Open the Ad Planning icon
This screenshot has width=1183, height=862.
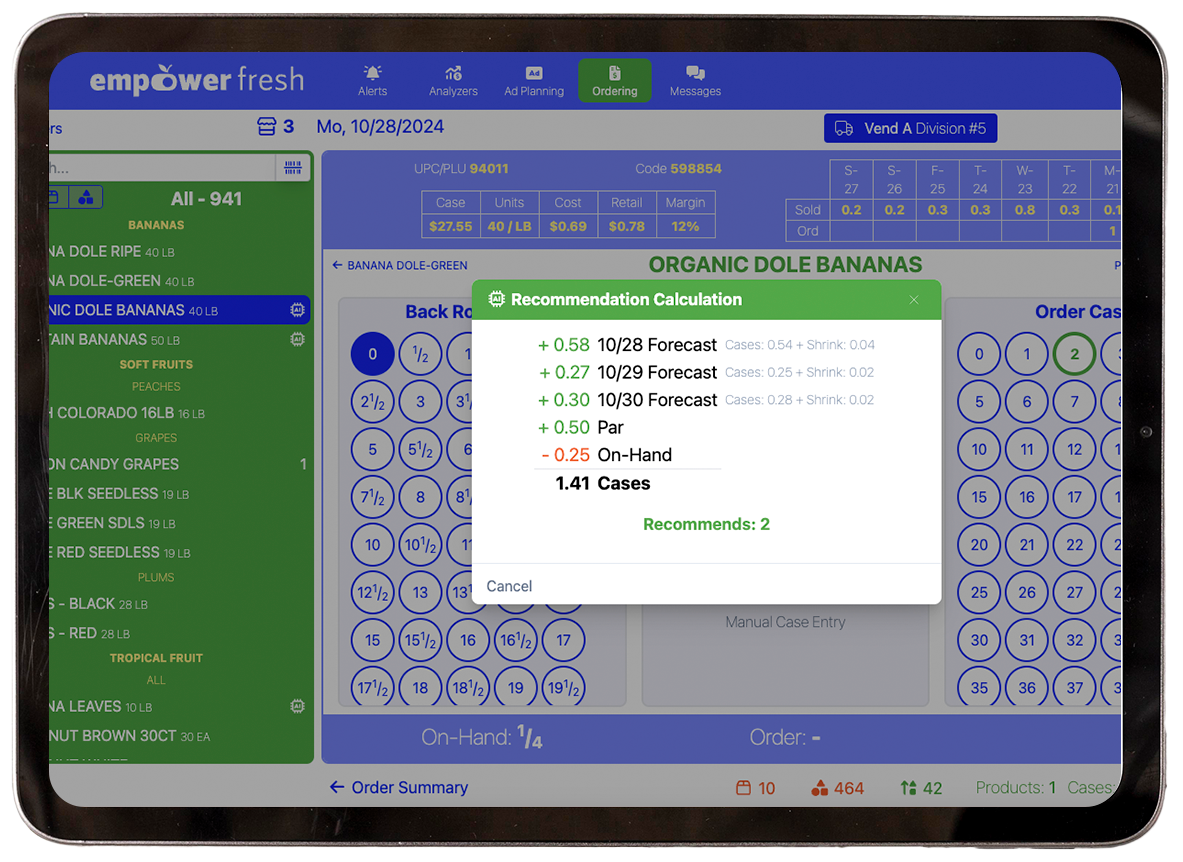point(534,72)
